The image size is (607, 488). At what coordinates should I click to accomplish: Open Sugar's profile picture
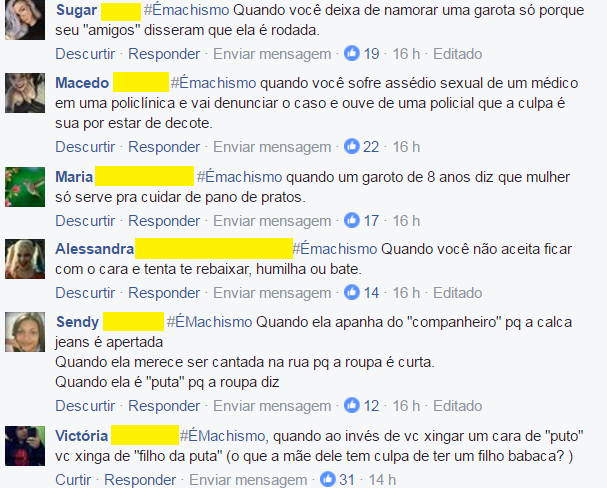click(25, 19)
